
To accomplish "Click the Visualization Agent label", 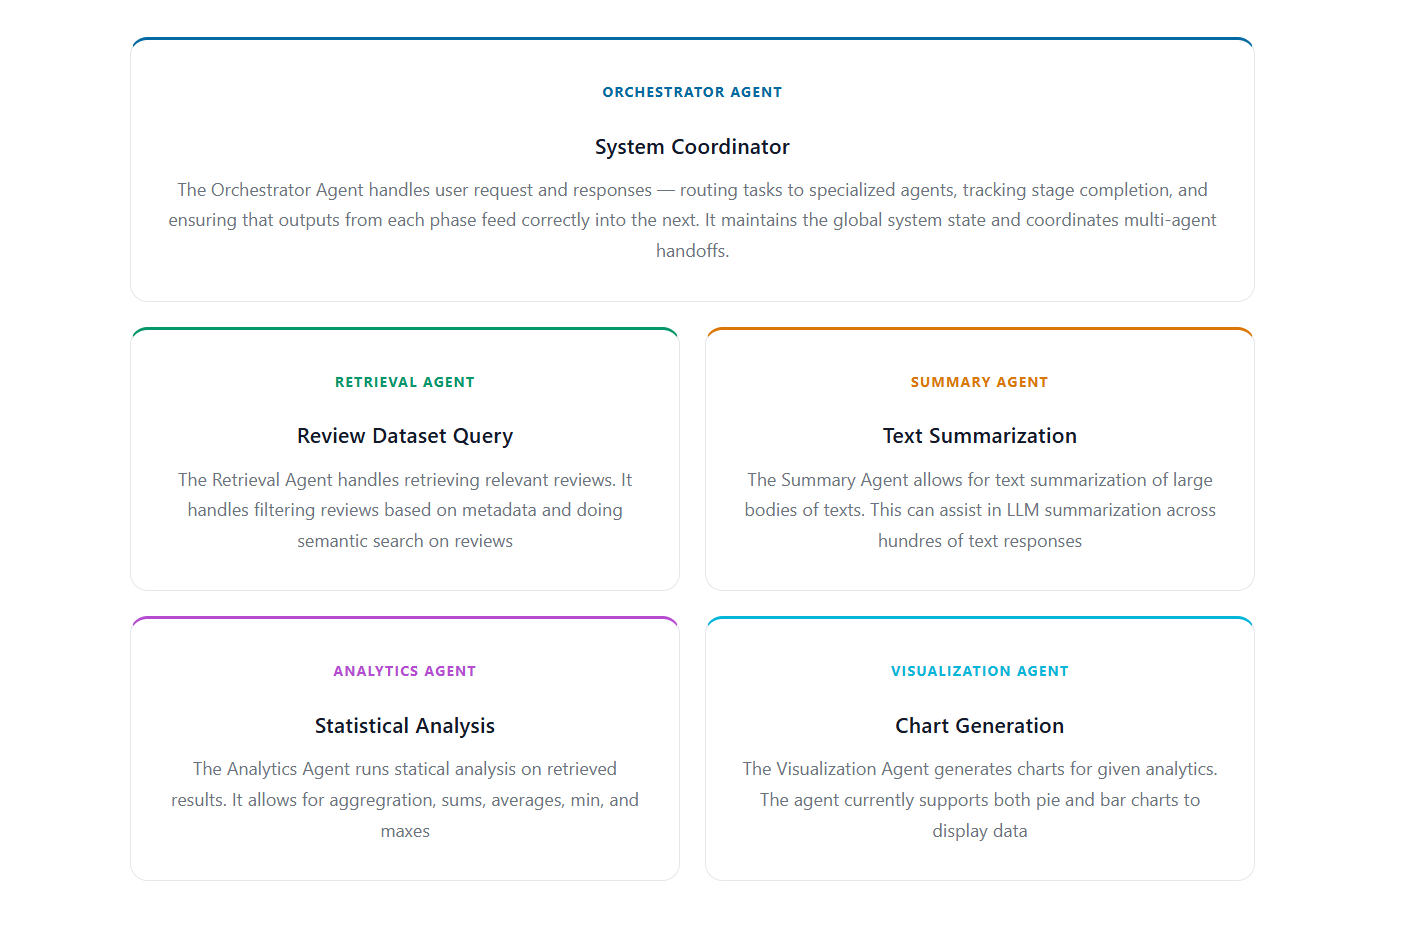I will tap(980, 671).
